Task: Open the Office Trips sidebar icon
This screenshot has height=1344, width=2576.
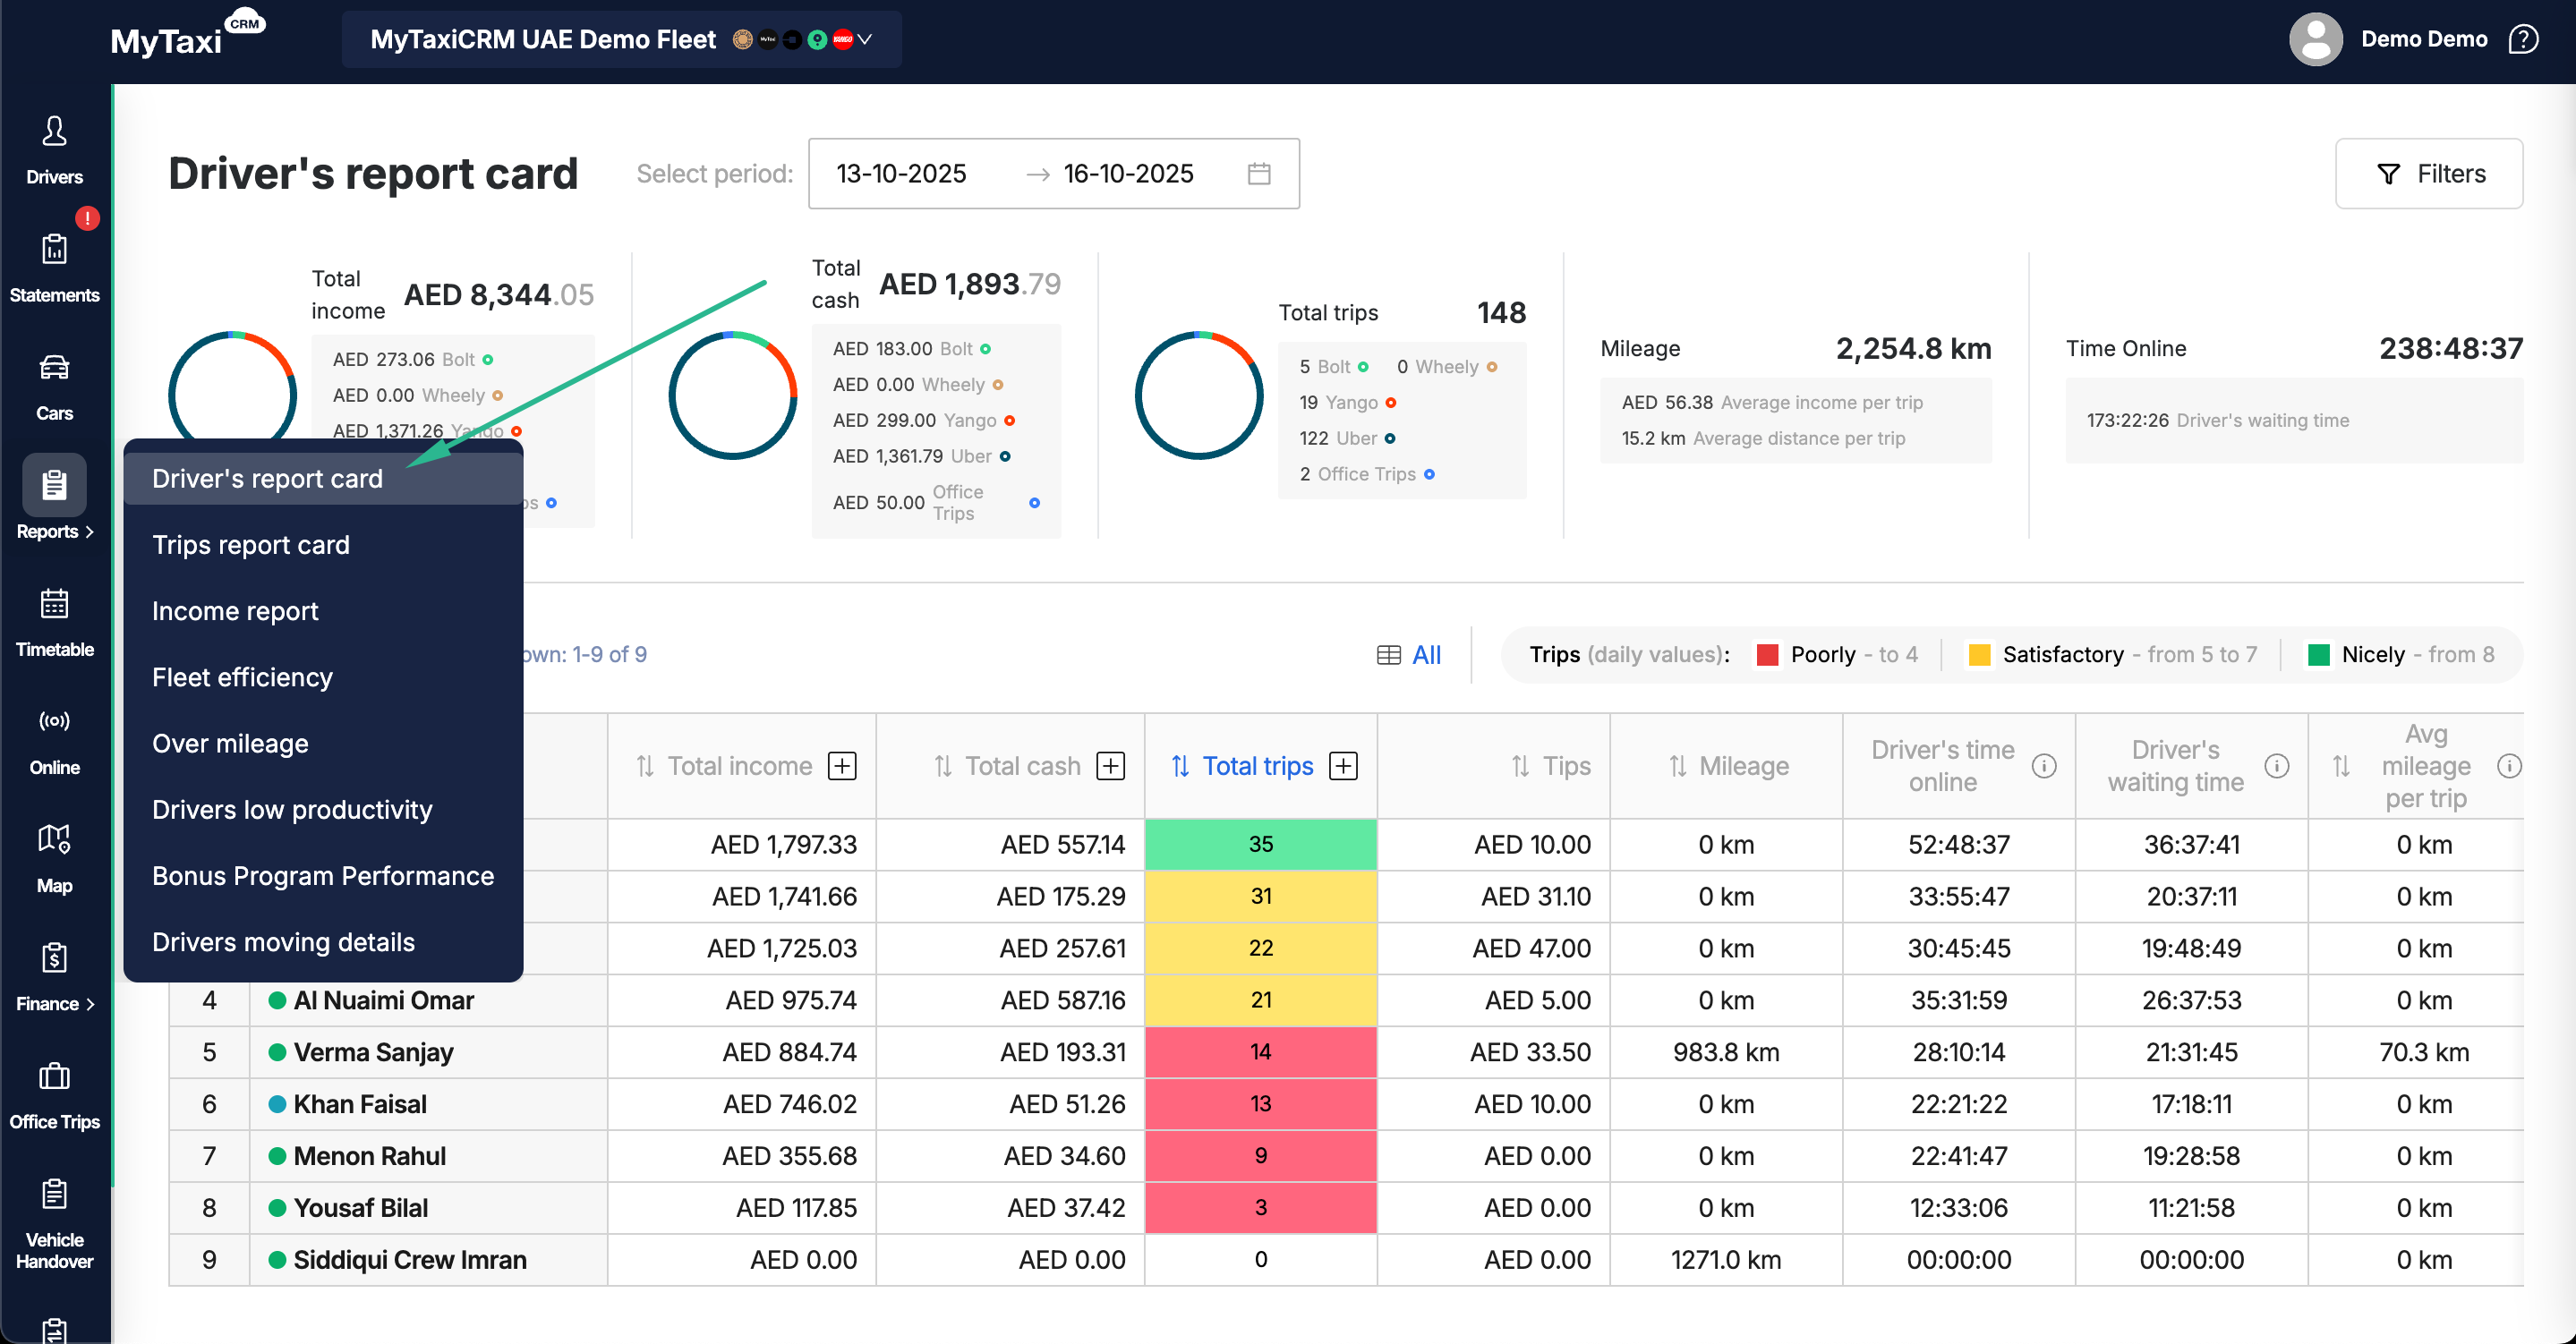Action: pos(54,1077)
